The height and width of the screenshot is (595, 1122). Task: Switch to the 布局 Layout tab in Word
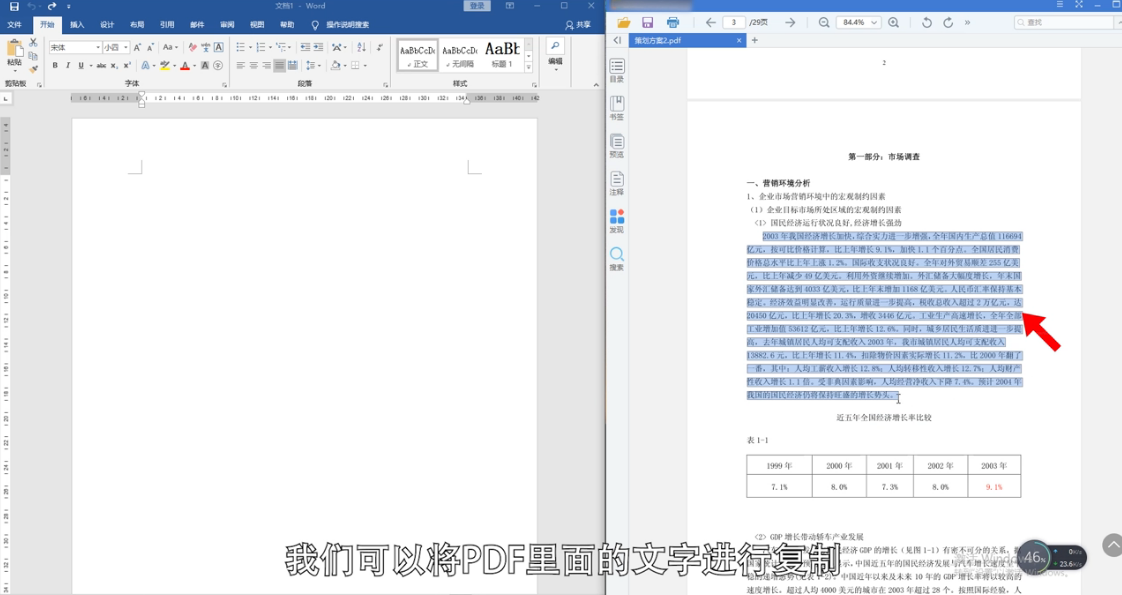point(137,24)
